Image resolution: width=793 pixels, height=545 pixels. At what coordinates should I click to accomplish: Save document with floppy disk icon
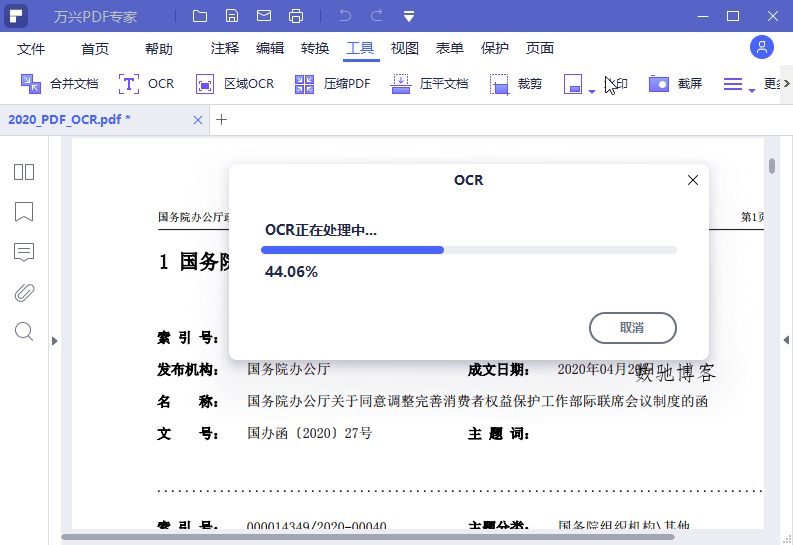point(232,16)
